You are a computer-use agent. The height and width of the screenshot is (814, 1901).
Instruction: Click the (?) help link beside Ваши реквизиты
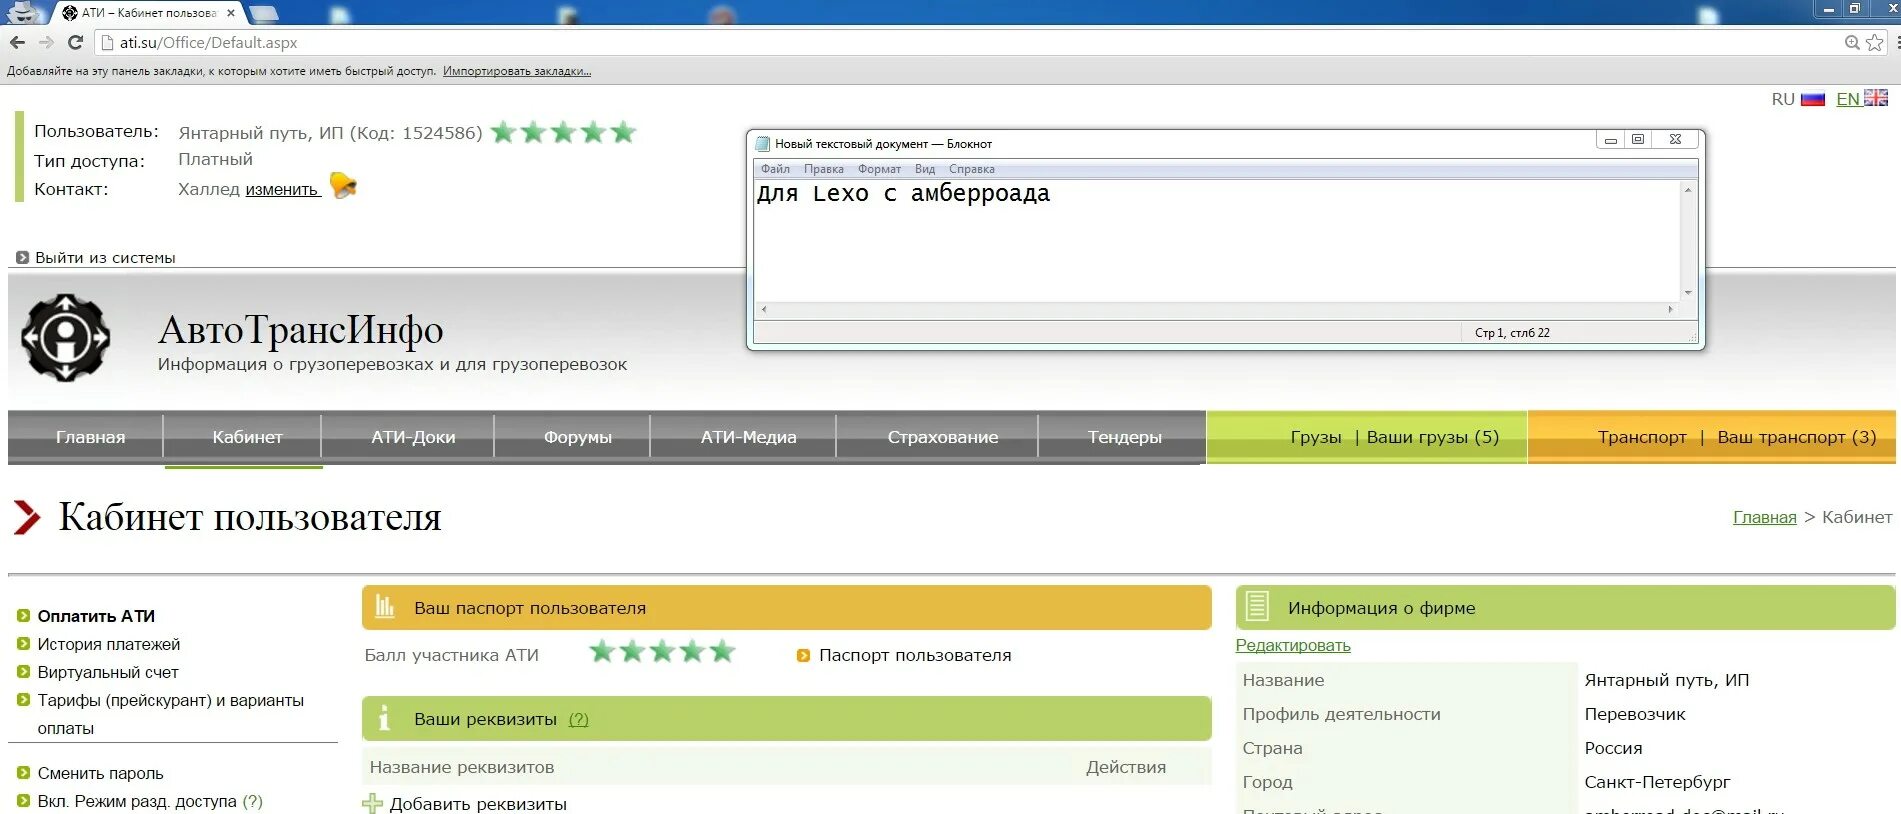pyautogui.click(x=578, y=719)
